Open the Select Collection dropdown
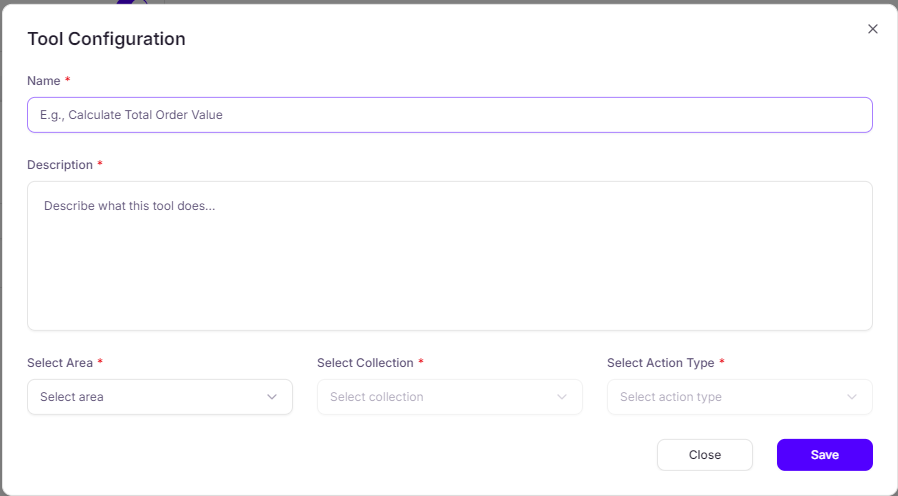898x496 pixels. click(449, 397)
